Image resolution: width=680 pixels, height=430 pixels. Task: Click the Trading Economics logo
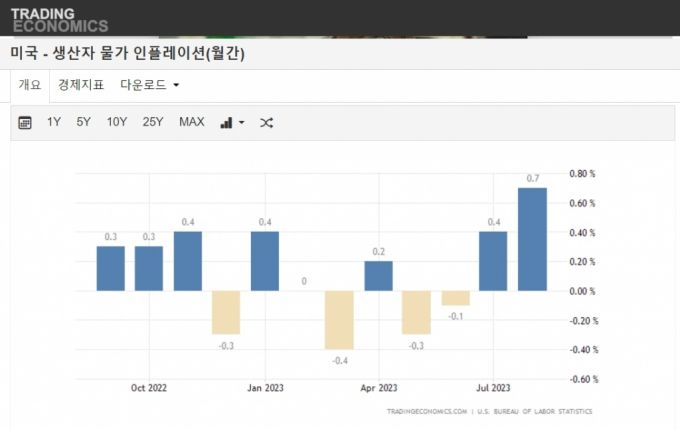[59, 19]
